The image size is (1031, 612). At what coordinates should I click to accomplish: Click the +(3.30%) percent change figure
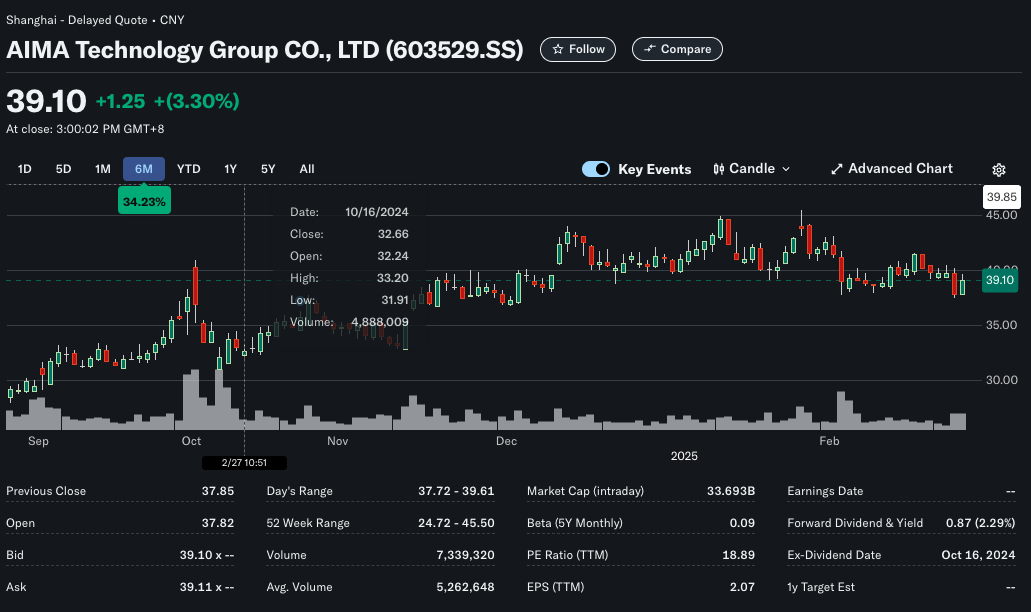[x=196, y=101]
